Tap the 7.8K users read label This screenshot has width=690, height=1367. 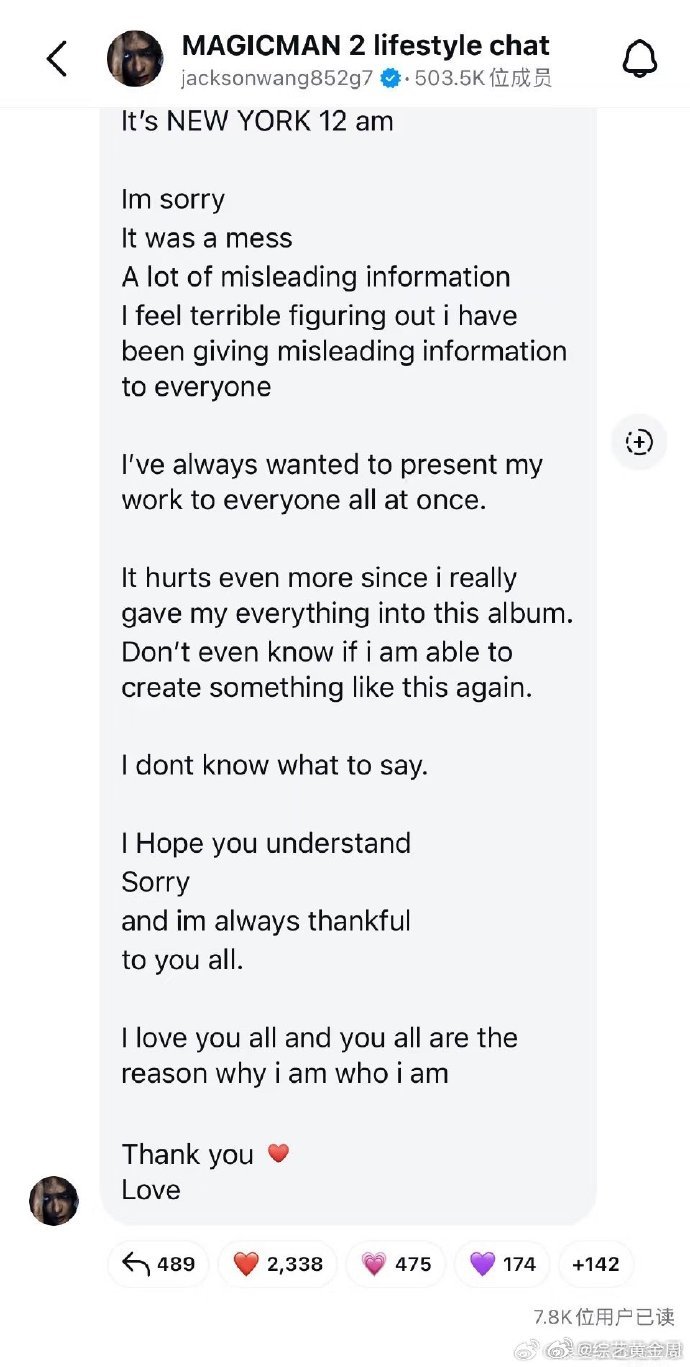click(603, 1317)
